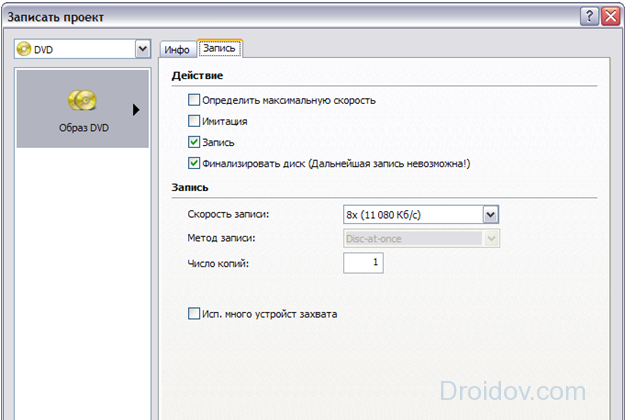Close the Записать проект dialog
This screenshot has height=420, width=625.
pyautogui.click(x=610, y=17)
